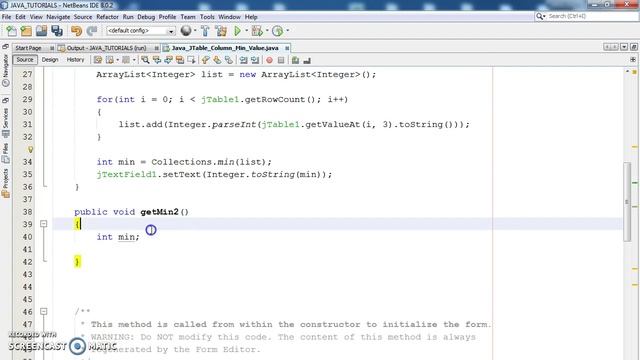Click the Find Previous Occurrence icon

click(157, 60)
